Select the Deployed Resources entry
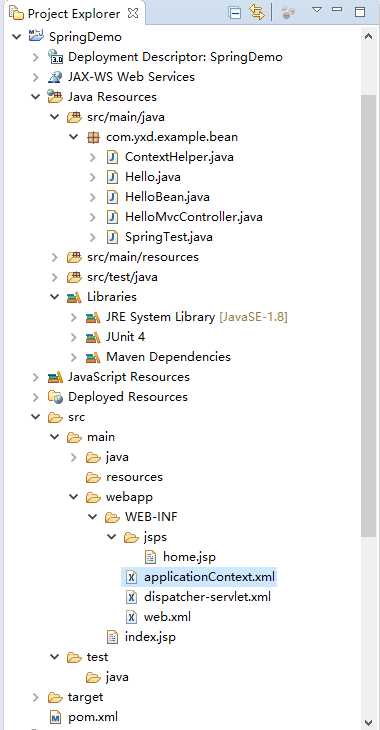380x730 pixels. click(128, 397)
